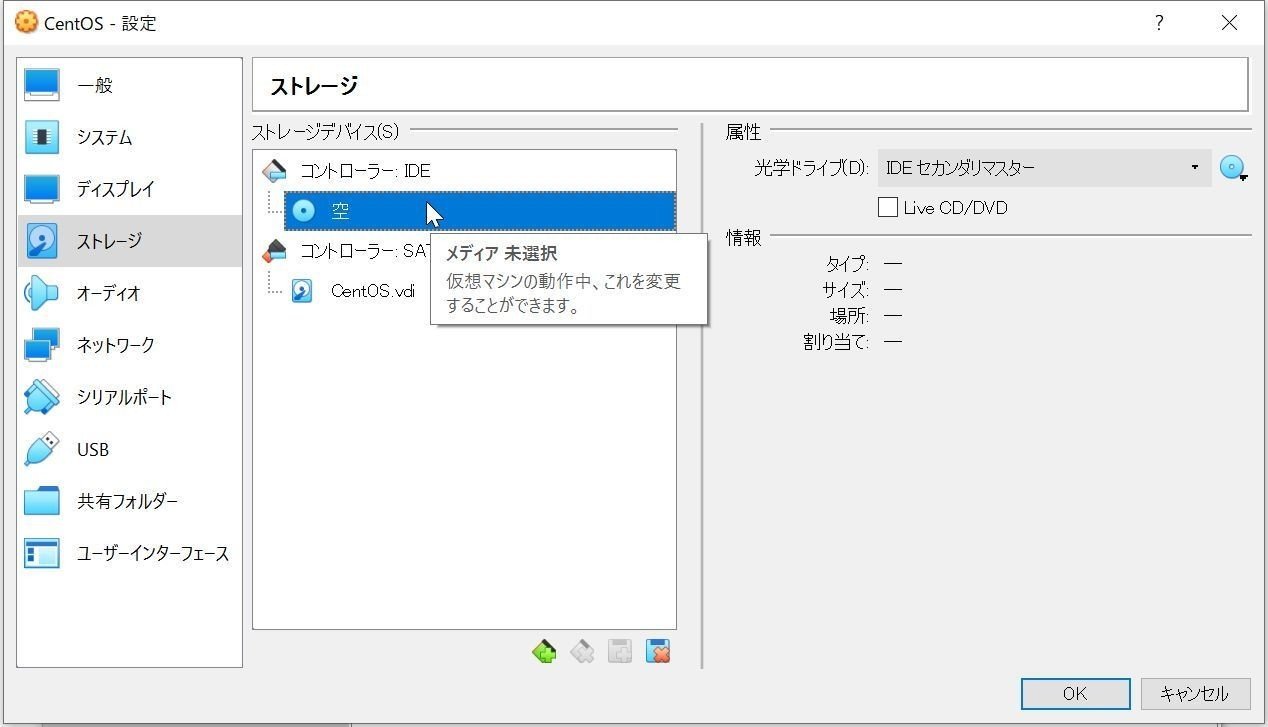Click the OK button
The image size is (1268, 727).
pos(1075,694)
